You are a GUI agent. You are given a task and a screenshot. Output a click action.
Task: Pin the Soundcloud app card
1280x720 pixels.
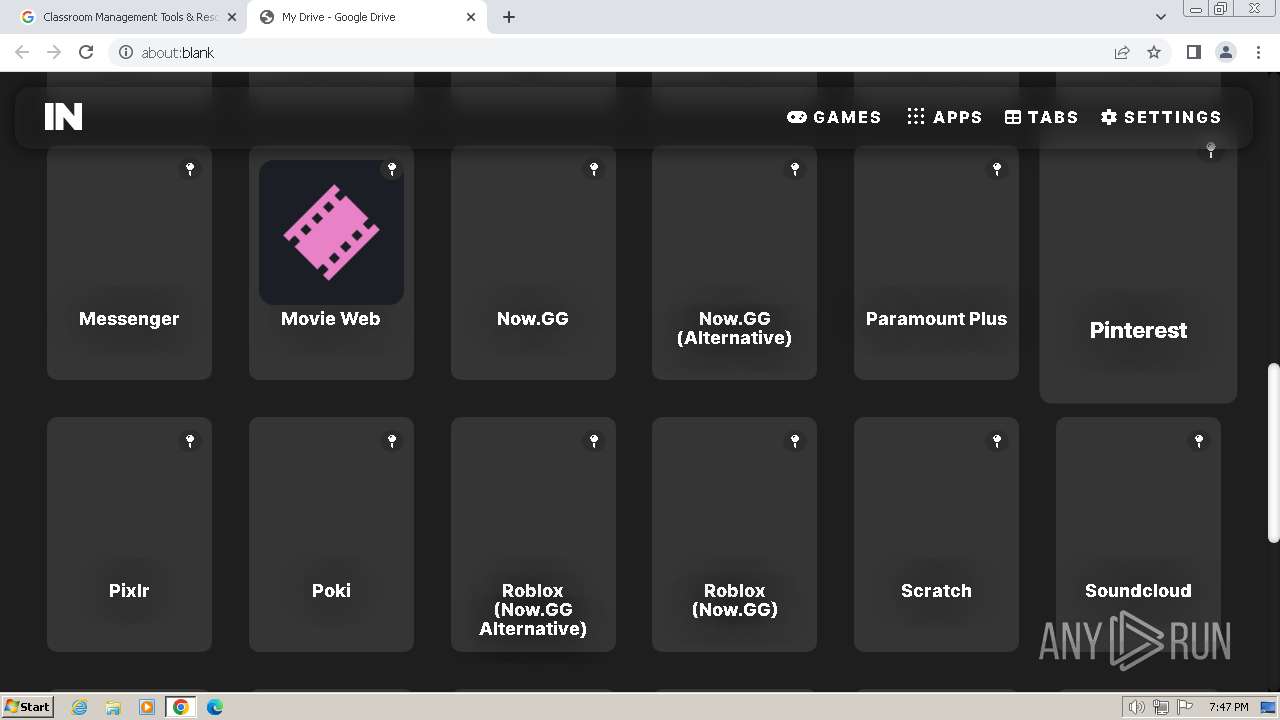(x=1199, y=441)
